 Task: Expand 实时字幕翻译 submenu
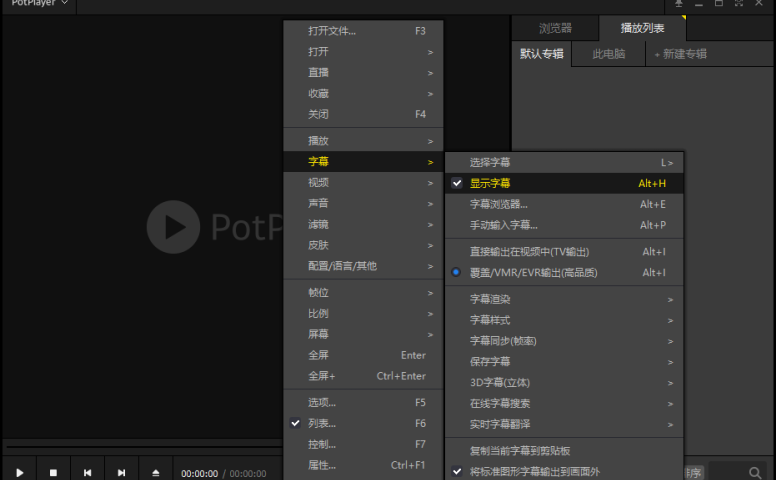coord(564,424)
